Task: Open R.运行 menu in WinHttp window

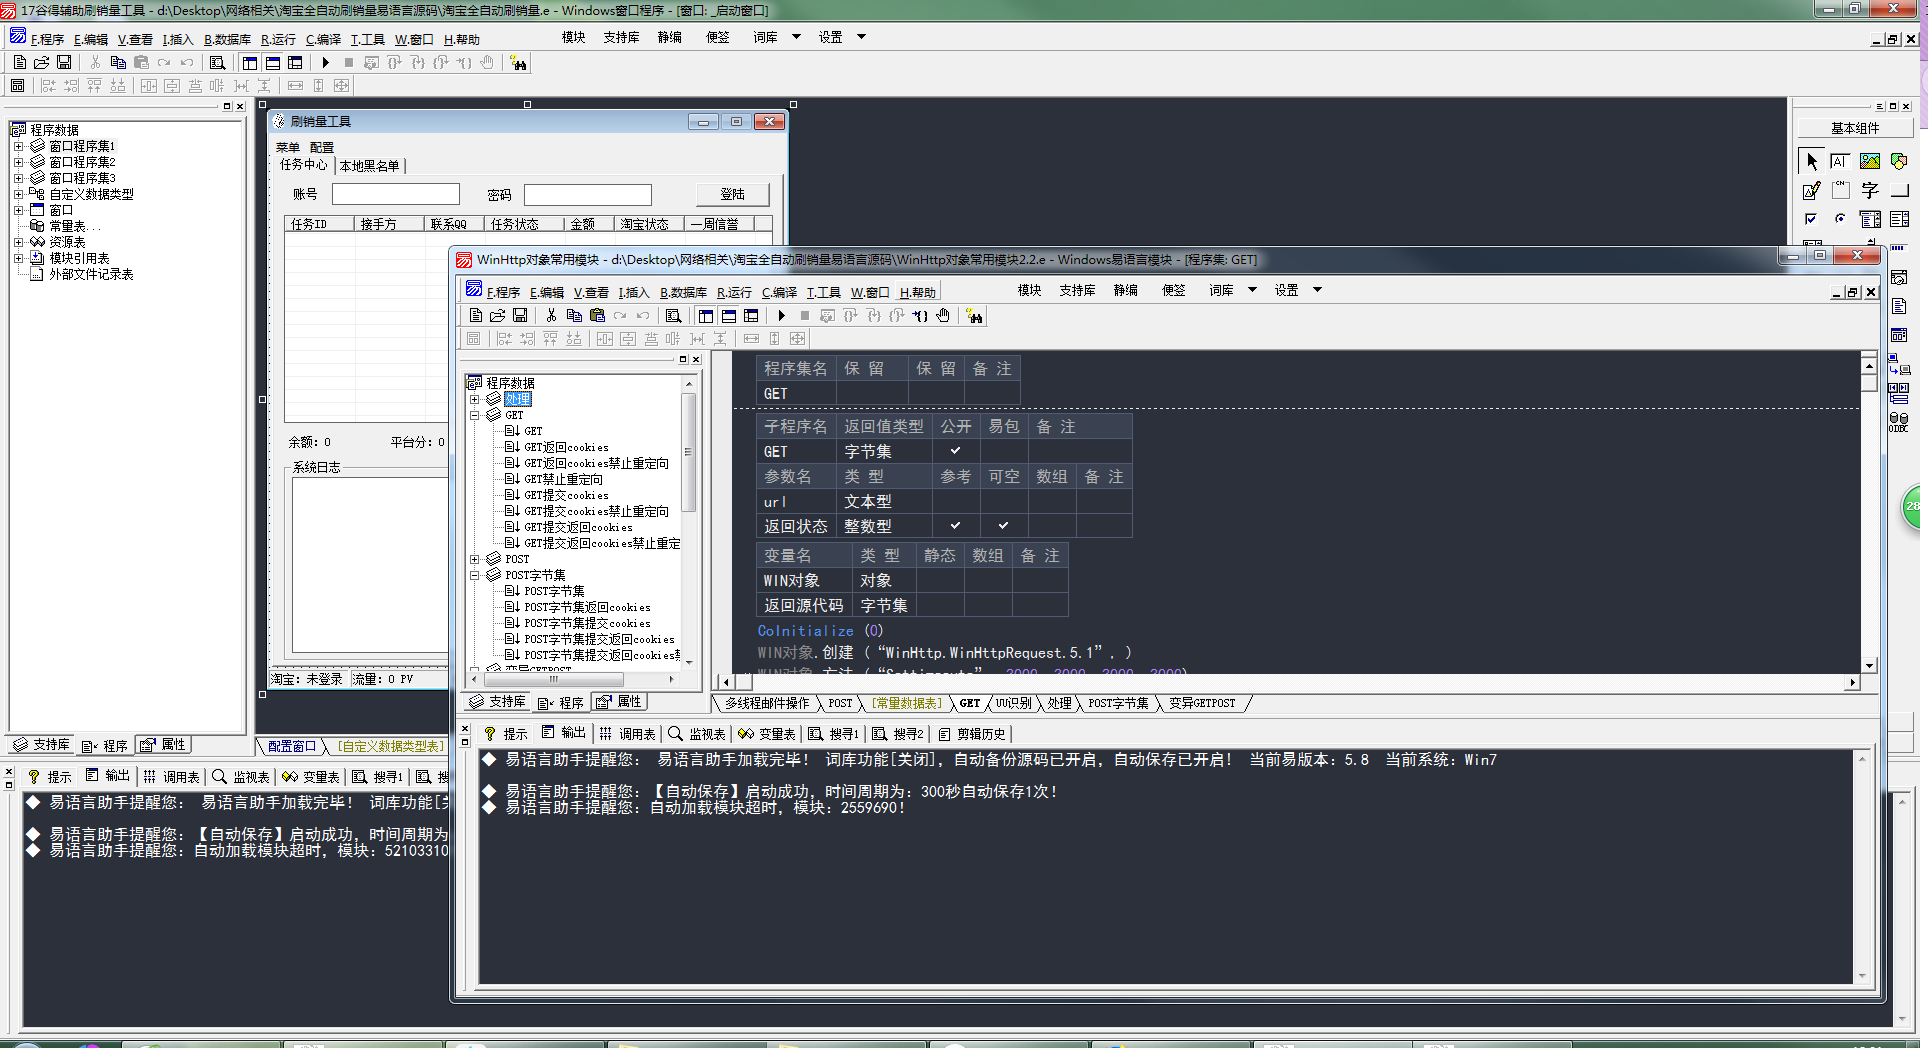Action: [734, 292]
